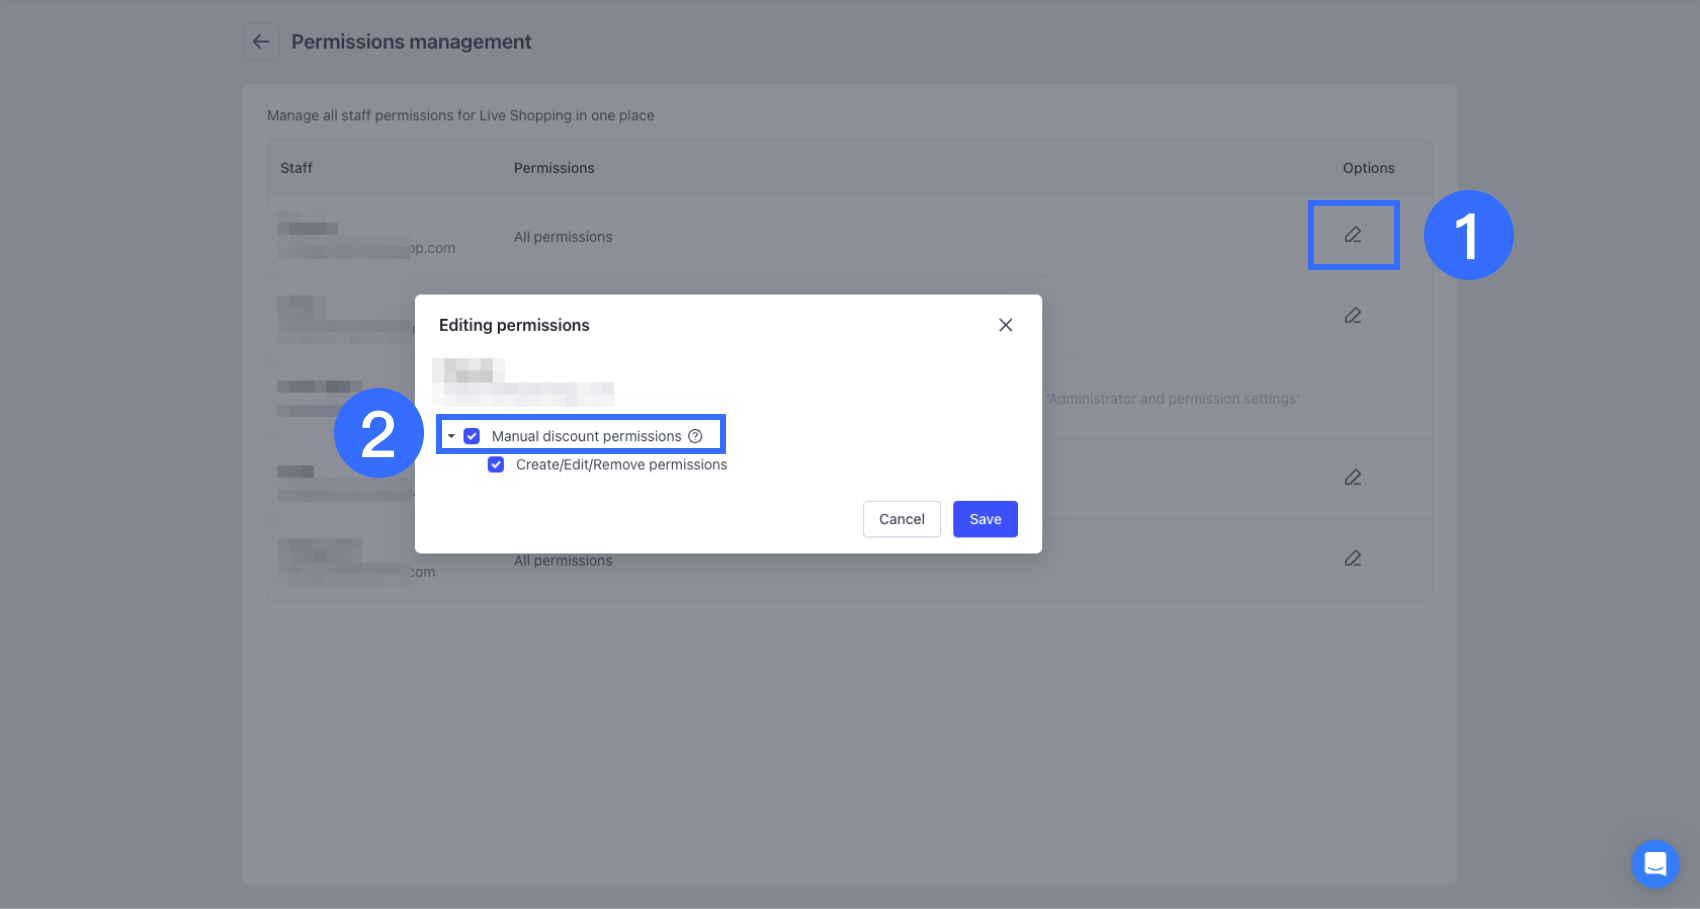Click the edit pencil in the last staff row
The height and width of the screenshot is (909, 1700).
tap(1353, 559)
